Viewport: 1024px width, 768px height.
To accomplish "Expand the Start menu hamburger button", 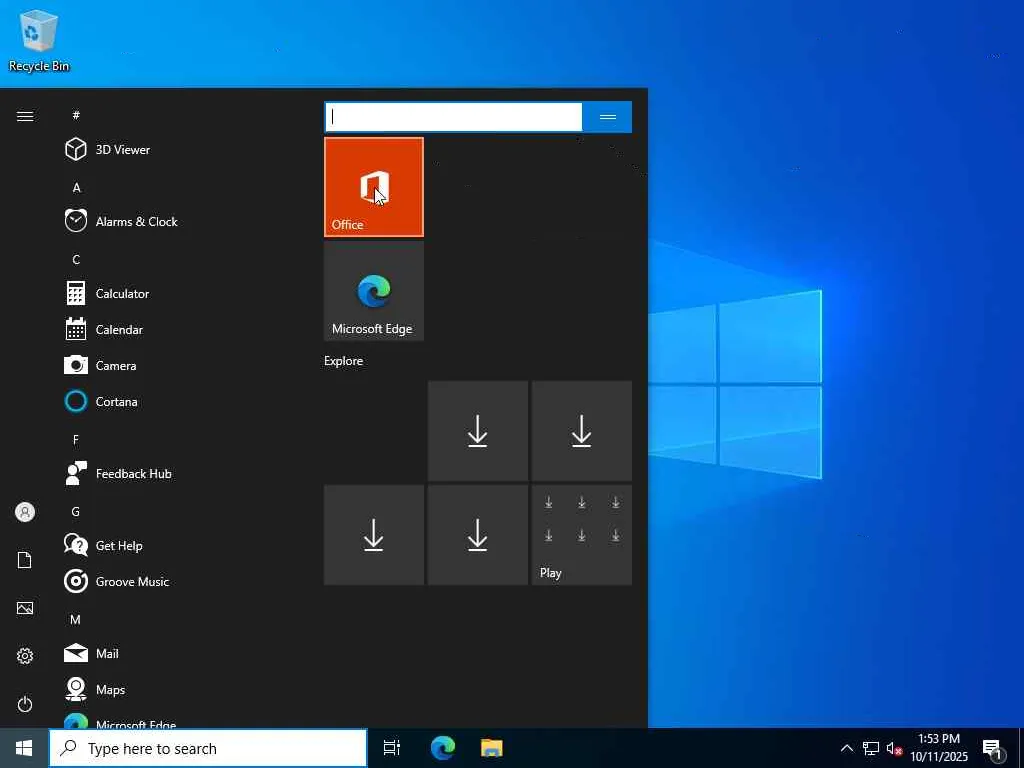I will (25, 116).
